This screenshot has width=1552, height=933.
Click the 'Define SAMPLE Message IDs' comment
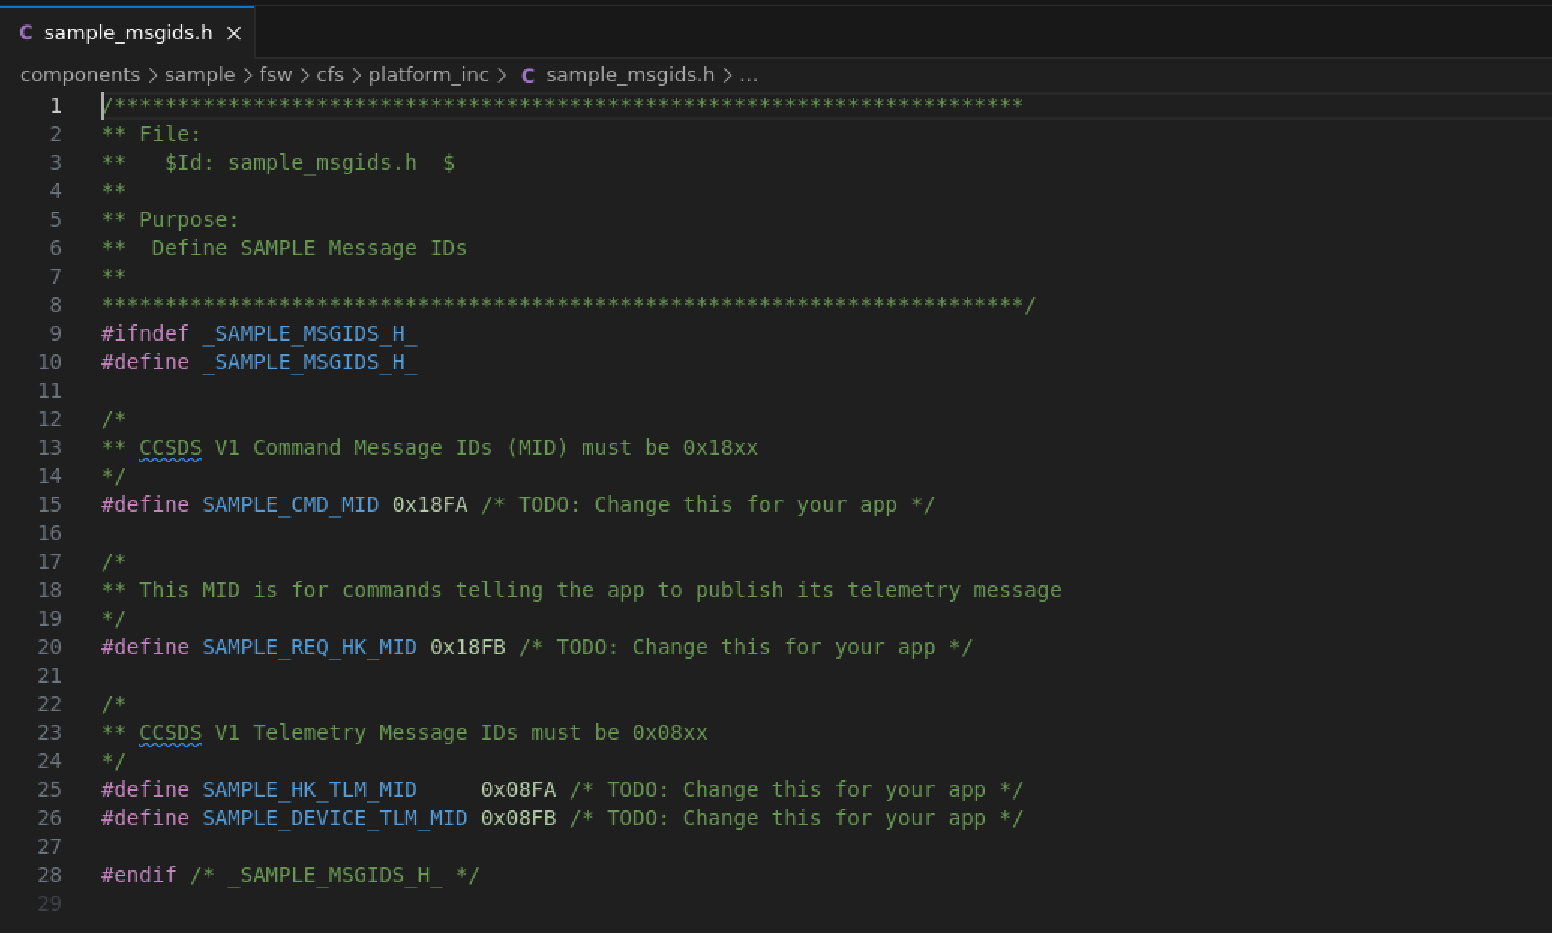(309, 248)
